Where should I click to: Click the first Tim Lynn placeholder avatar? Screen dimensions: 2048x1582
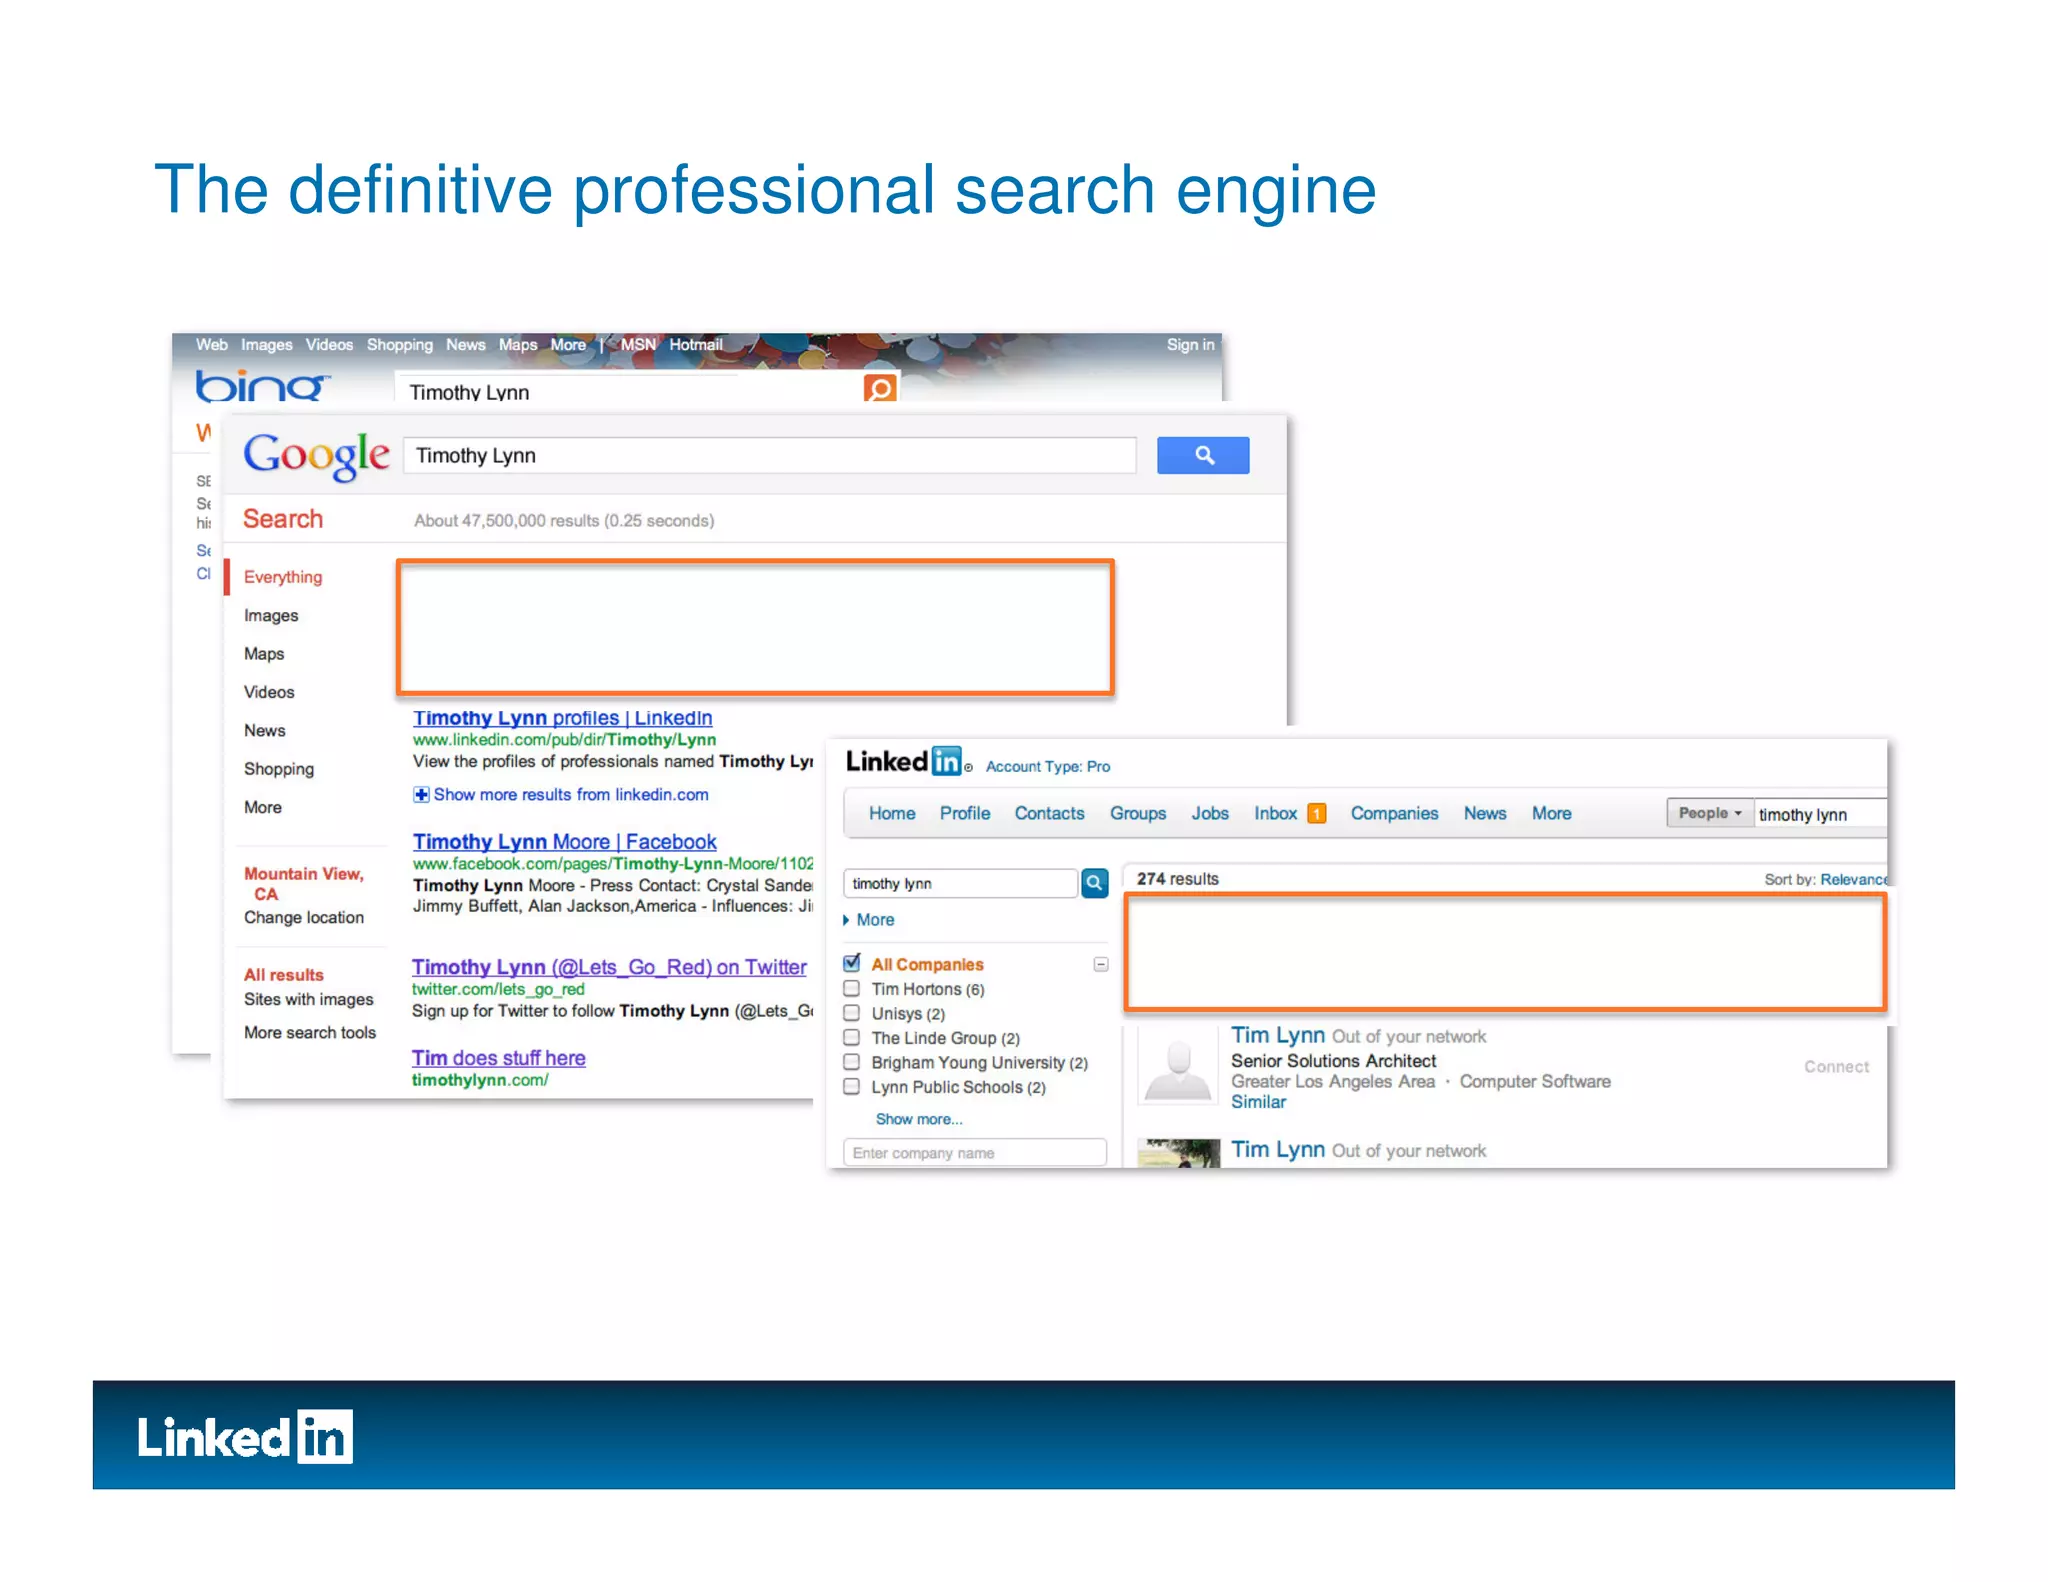click(1178, 1066)
